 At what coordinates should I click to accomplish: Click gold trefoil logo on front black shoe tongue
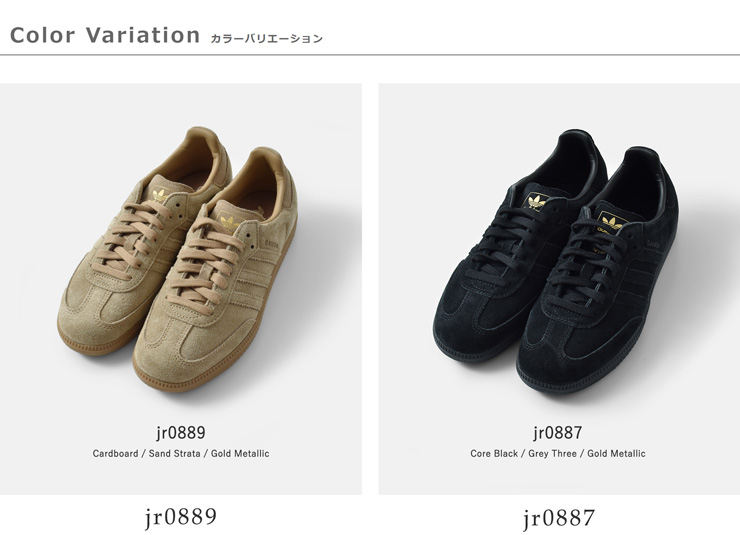[x=612, y=221]
